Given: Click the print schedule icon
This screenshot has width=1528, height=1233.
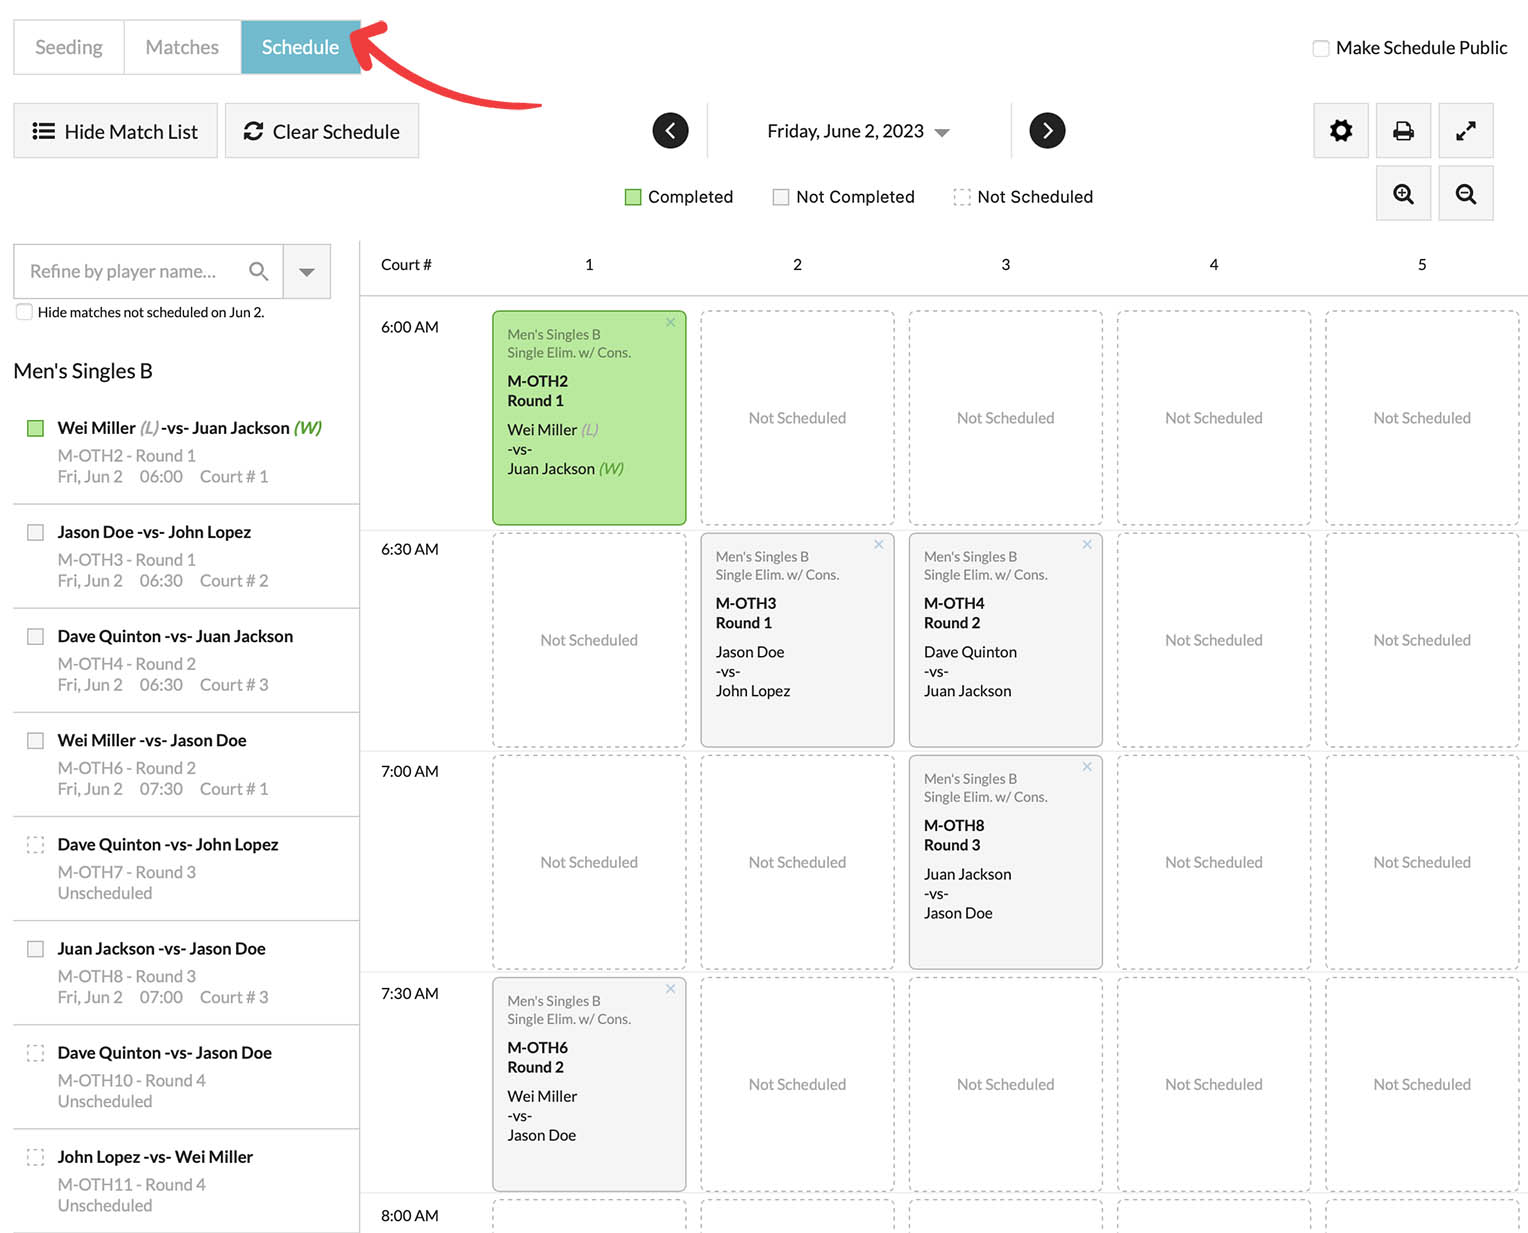Looking at the screenshot, I should 1403,131.
